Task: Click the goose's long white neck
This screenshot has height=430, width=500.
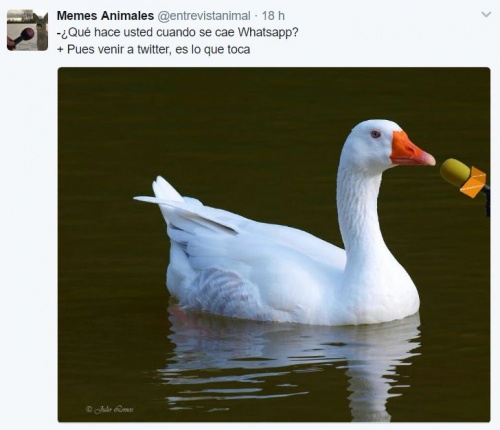Action: 360,213
